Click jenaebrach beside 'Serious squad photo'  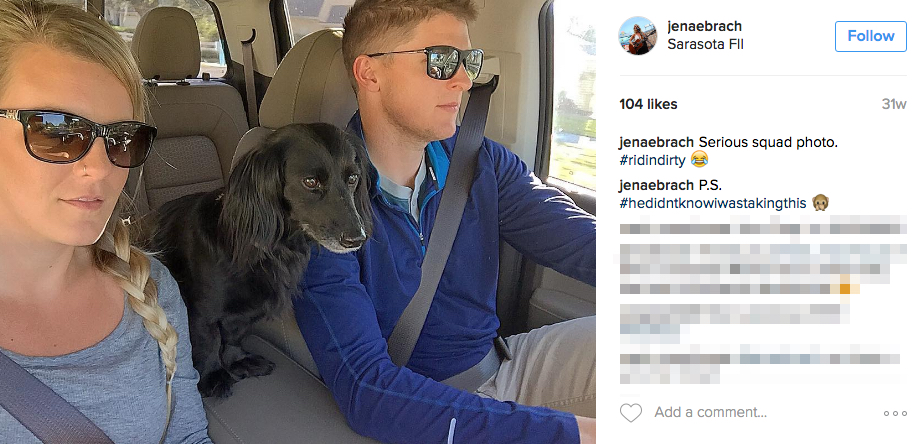[656, 142]
